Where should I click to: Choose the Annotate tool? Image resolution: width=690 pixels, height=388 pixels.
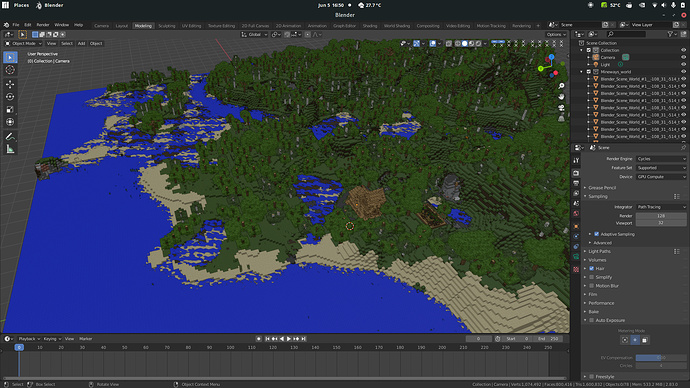tap(10, 137)
